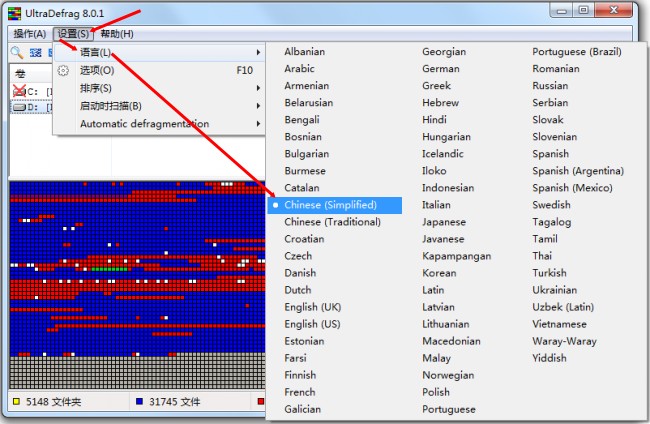This screenshot has width=650, height=424.
Task: Select Catalan language
Action: (x=302, y=188)
